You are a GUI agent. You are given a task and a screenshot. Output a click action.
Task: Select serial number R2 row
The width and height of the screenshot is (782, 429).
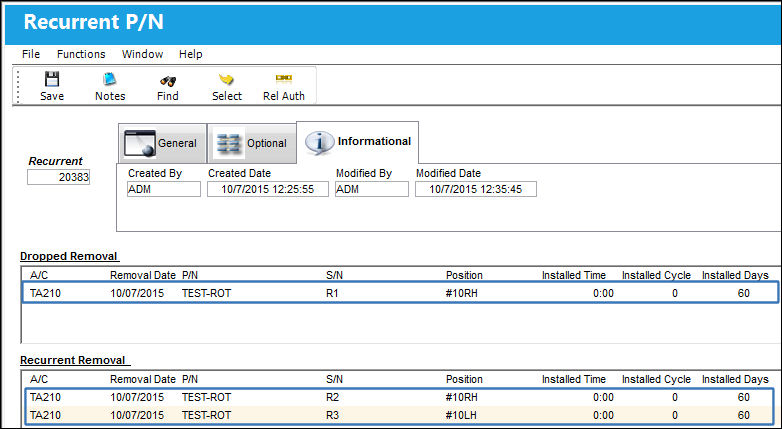tap(399, 398)
